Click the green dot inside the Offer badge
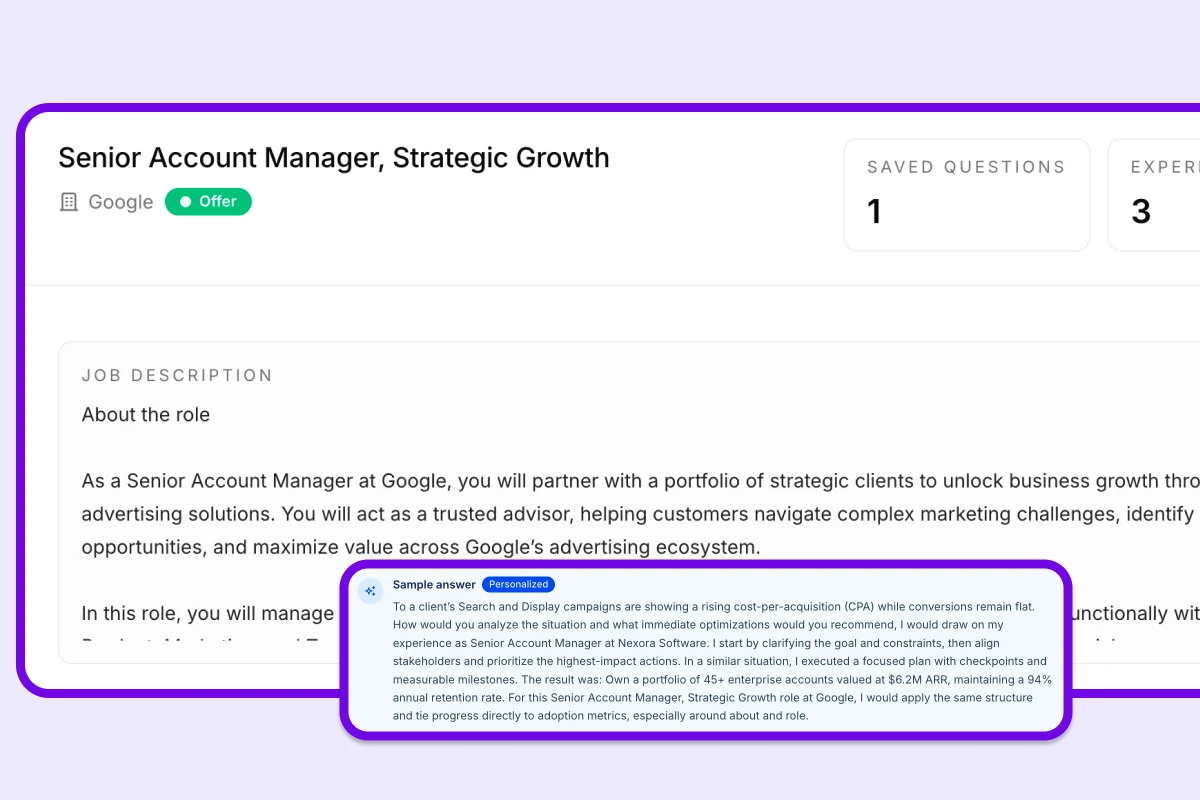 pyautogui.click(x=185, y=201)
